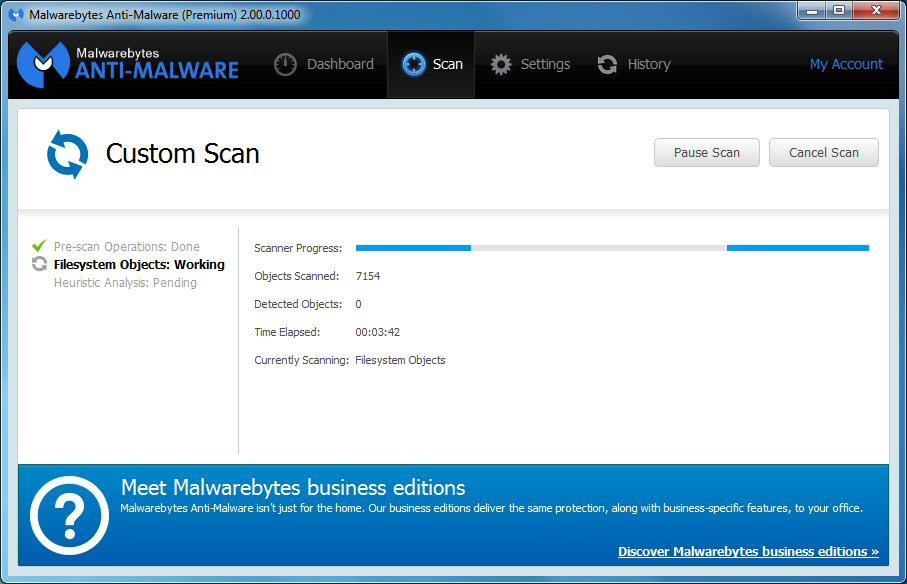
Task: Select the Filesystem Objects: Working status text
Action: point(139,264)
